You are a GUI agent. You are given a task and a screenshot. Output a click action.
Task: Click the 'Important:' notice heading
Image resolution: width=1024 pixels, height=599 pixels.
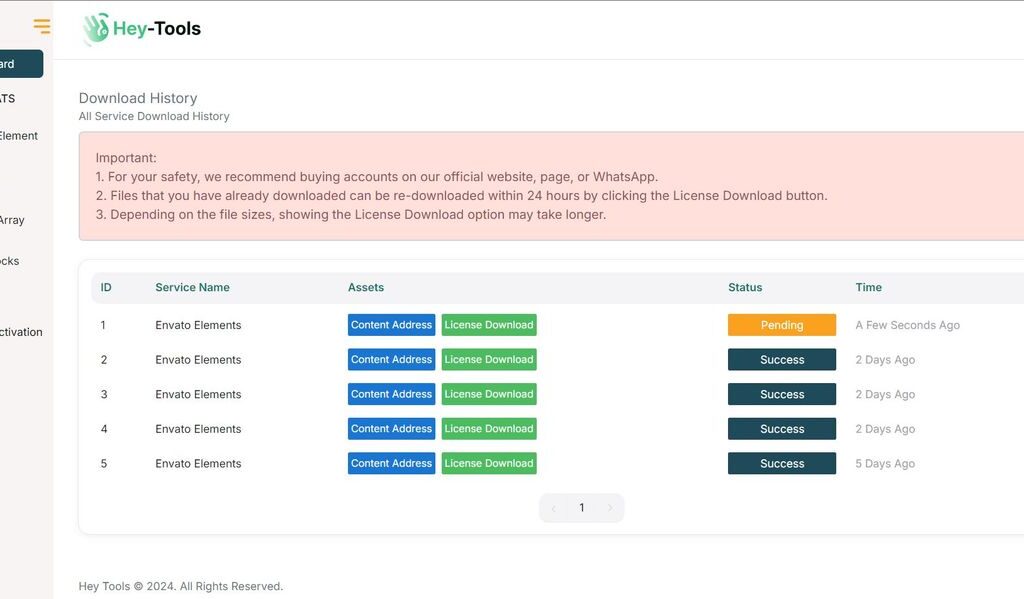click(x=126, y=158)
